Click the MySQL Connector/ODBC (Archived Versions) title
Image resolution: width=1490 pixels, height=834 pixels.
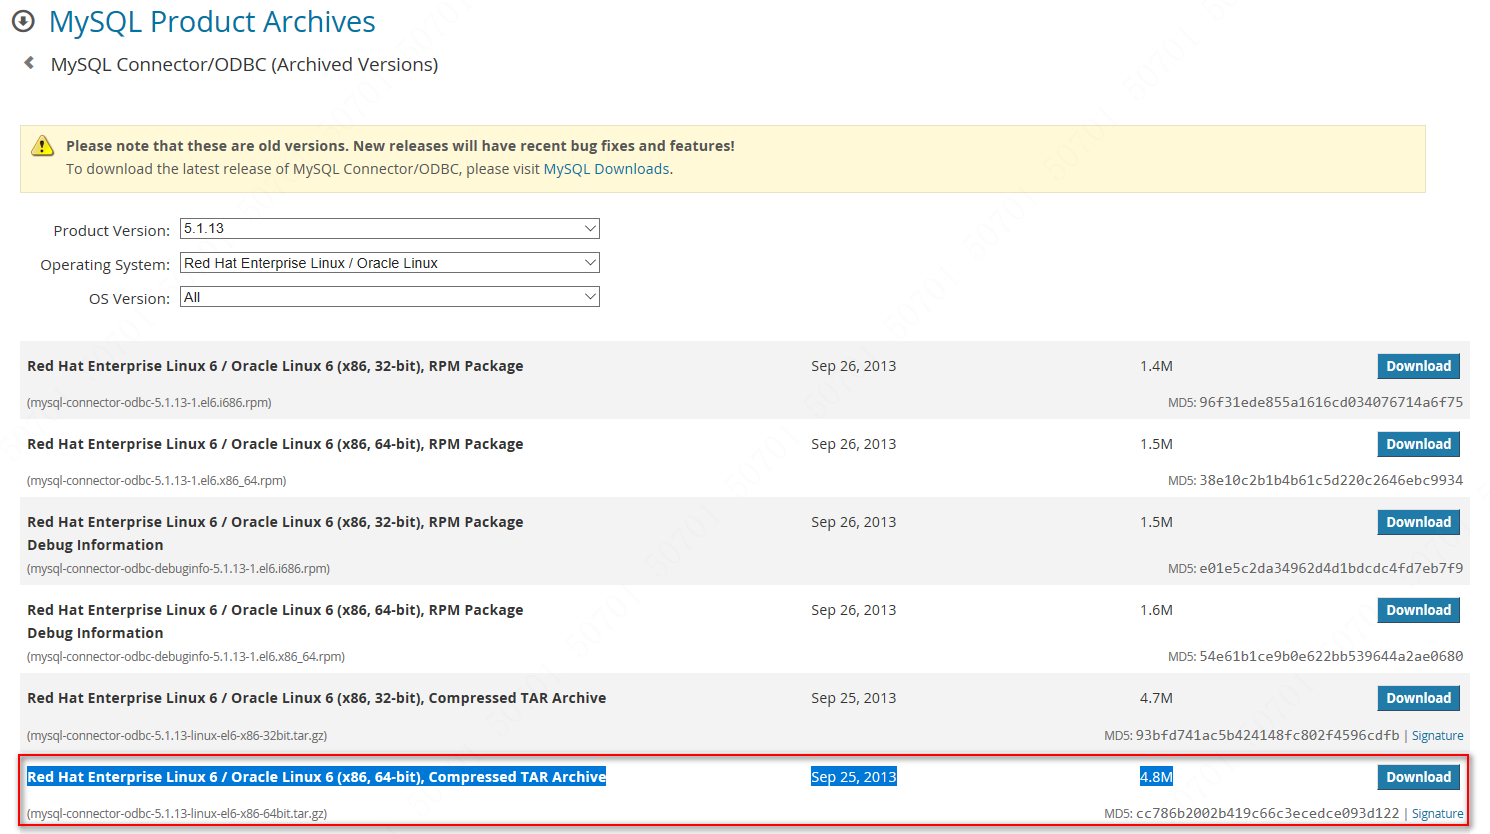pos(245,64)
